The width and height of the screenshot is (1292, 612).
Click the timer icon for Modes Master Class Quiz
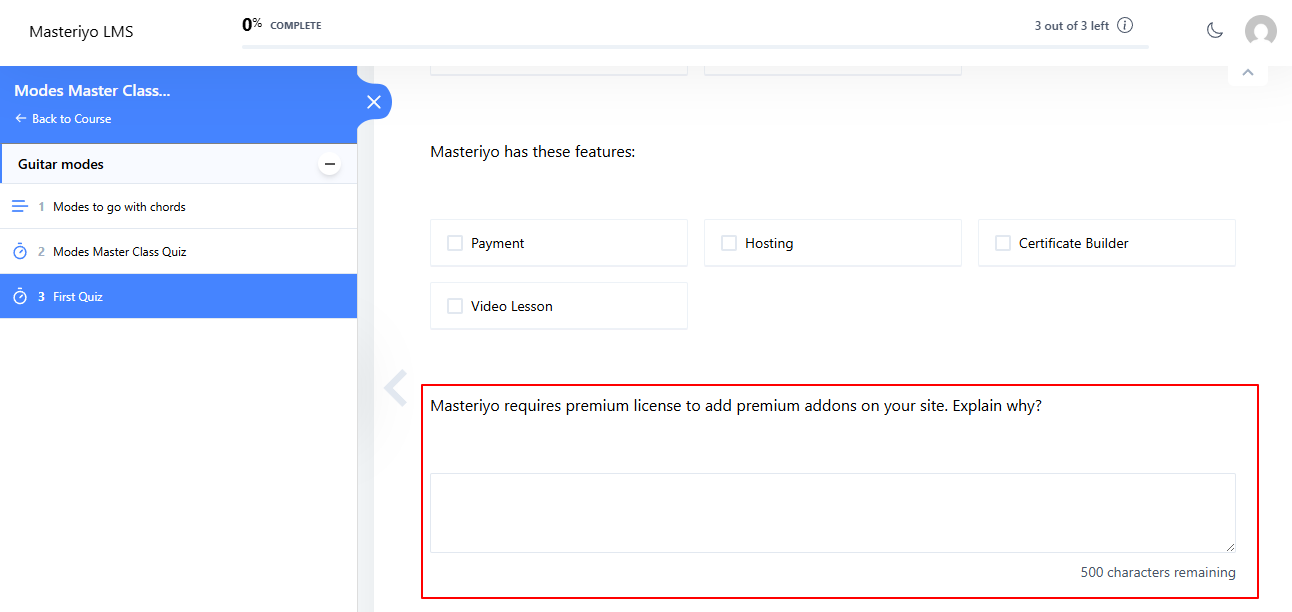20,251
